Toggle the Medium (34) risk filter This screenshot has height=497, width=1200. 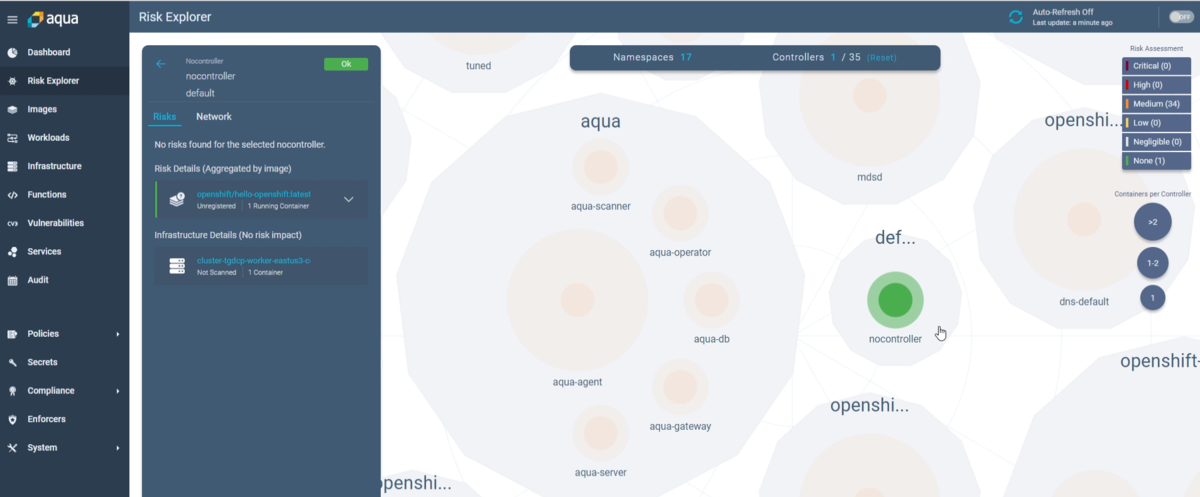pos(1156,104)
